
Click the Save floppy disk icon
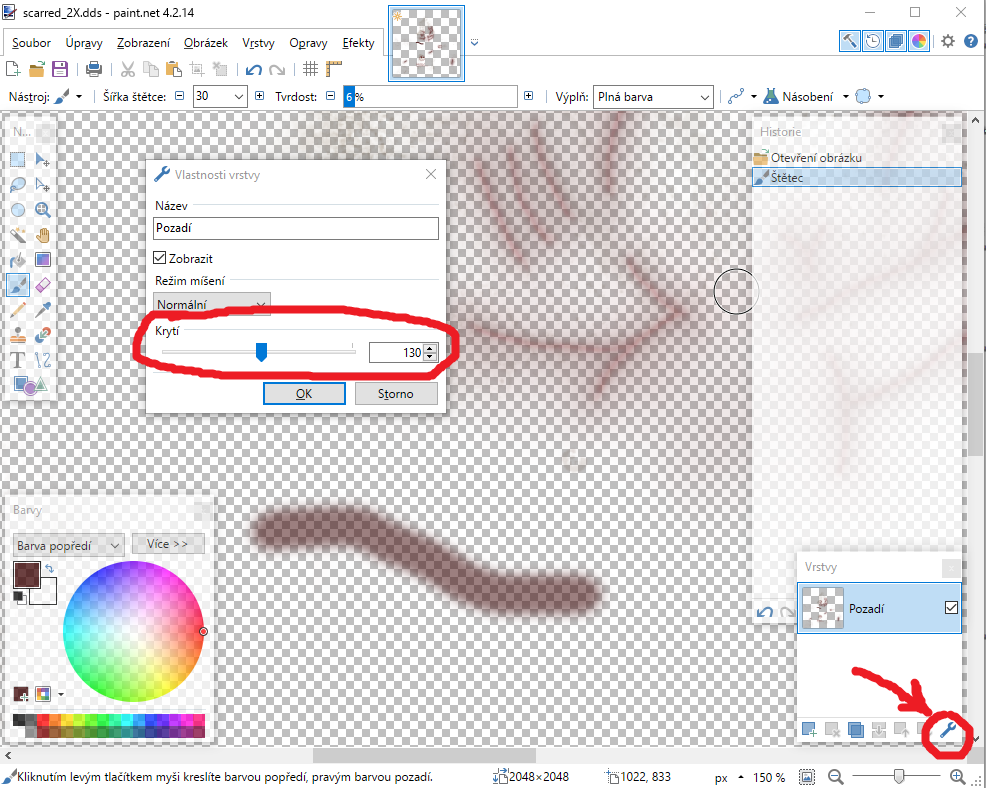click(59, 69)
